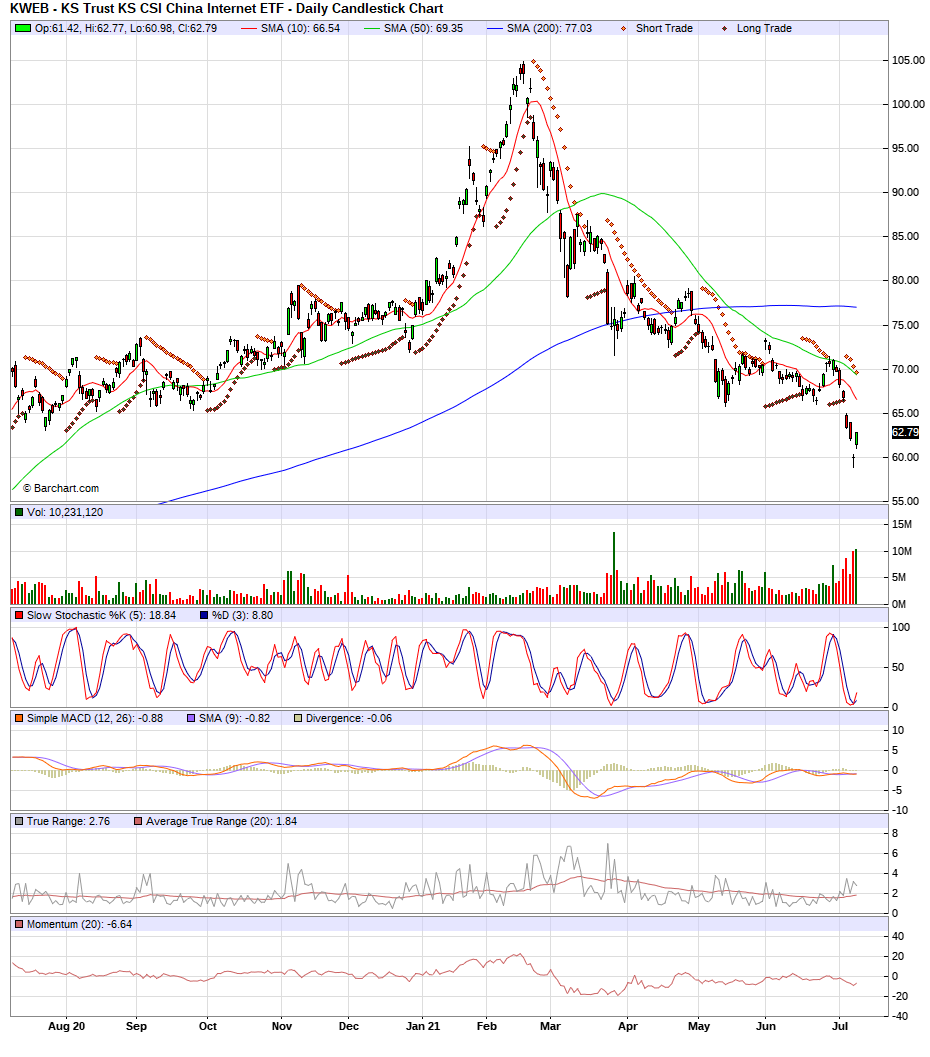Click the 80.00 price axis label
Image resolution: width=930 pixels, height=1057 pixels.
tap(905, 280)
